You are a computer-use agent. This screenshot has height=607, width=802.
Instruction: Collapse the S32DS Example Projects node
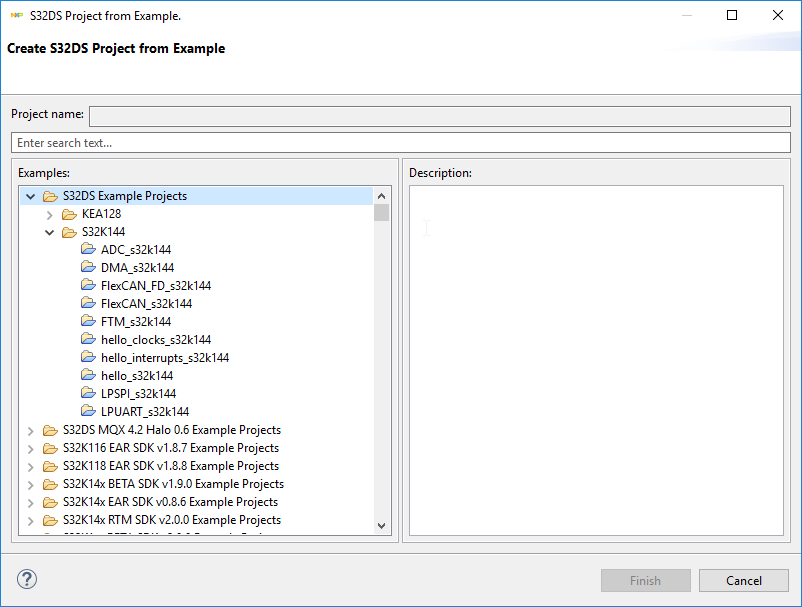pos(31,196)
